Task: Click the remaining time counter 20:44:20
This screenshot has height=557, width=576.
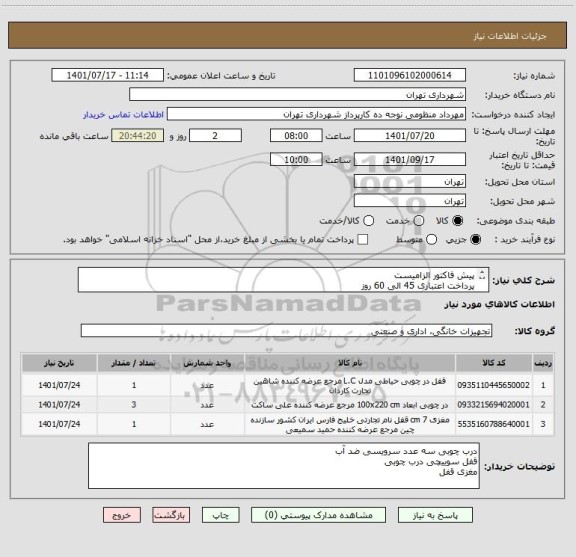Action: pos(138,136)
